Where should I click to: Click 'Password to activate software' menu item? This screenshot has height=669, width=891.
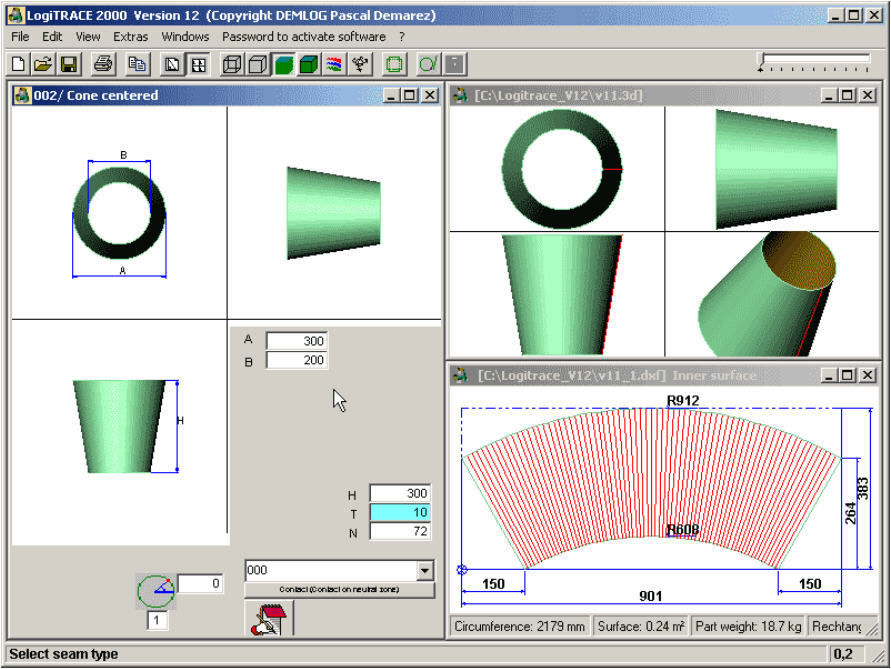tap(303, 36)
